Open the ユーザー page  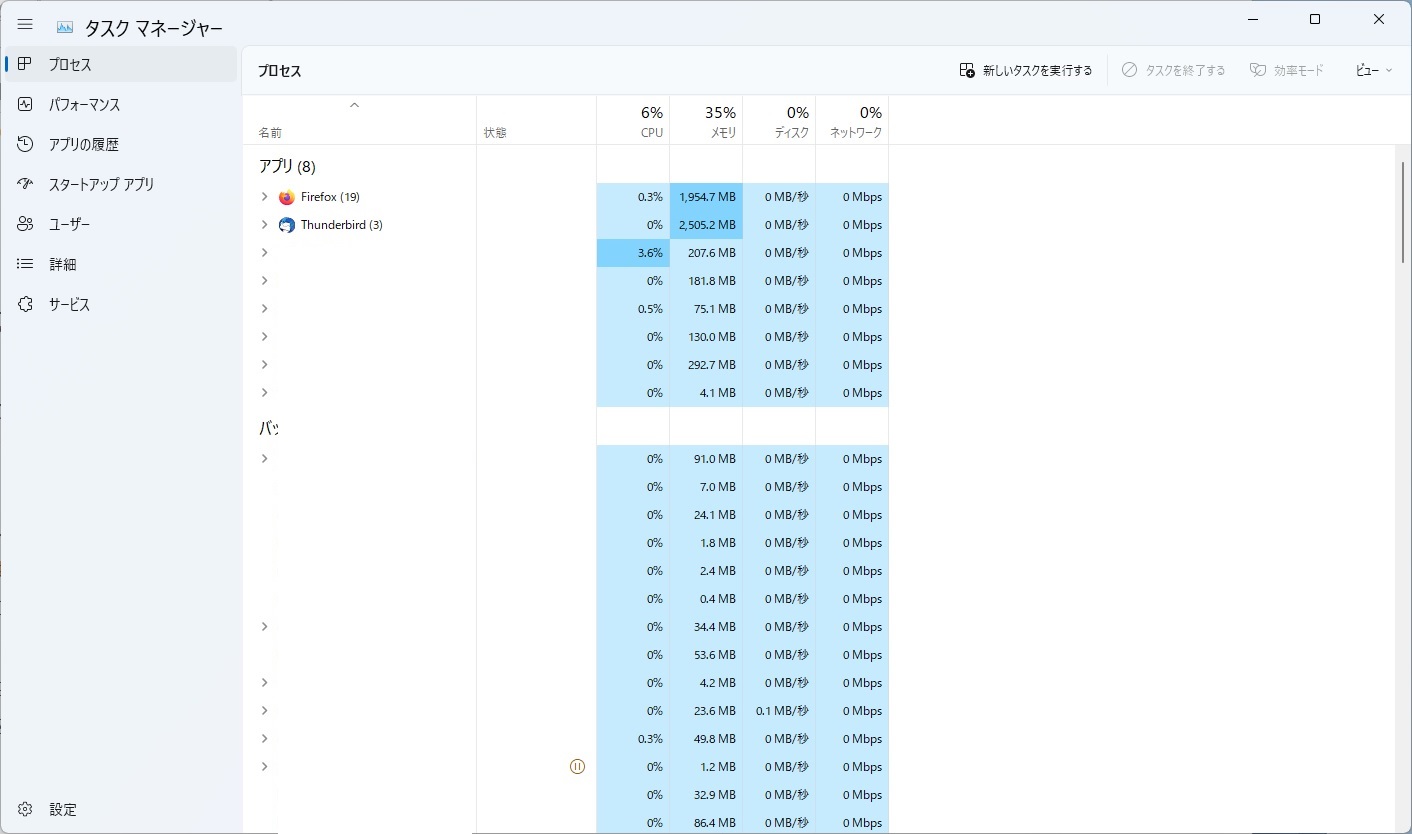click(x=69, y=225)
